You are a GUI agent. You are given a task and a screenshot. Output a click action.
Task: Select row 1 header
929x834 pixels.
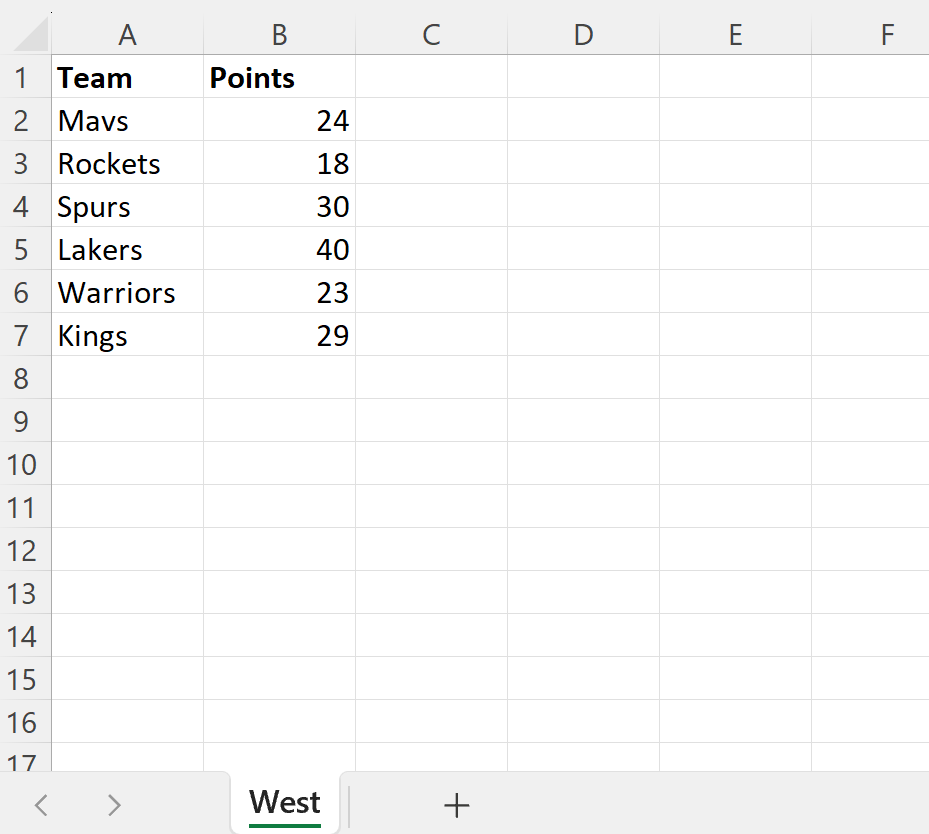point(24,78)
